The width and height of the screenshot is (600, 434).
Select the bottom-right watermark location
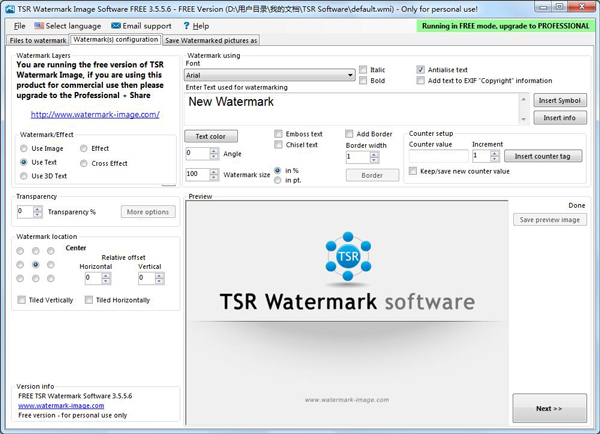[x=51, y=279]
